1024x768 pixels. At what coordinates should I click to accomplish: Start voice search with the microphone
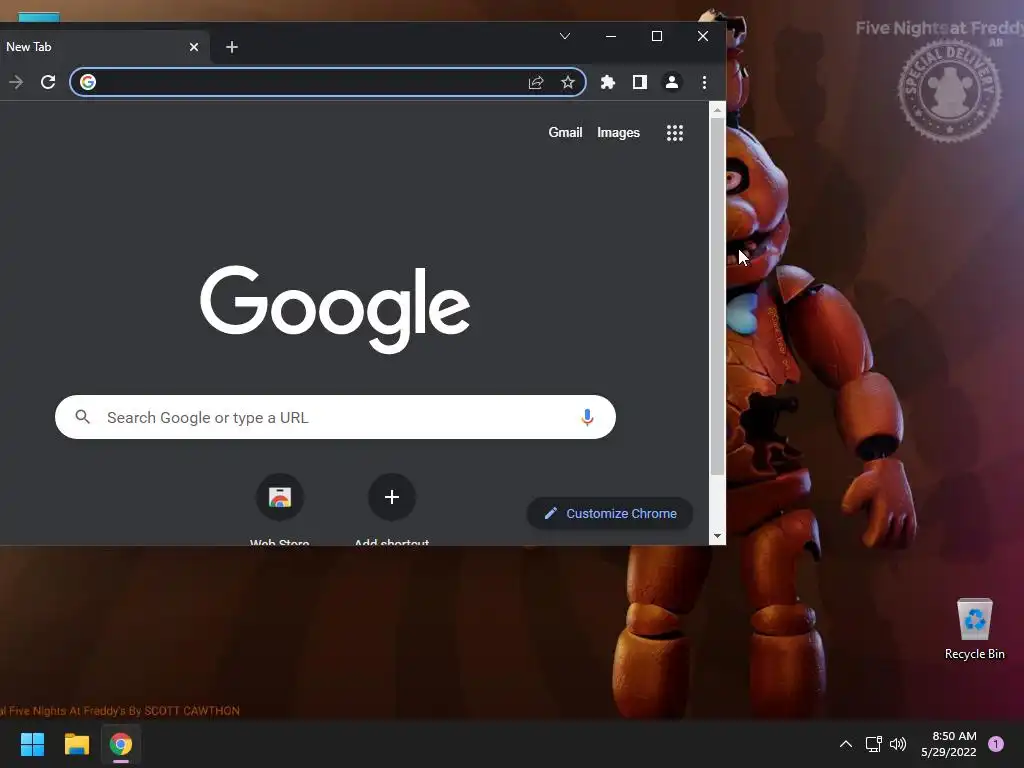tap(587, 417)
